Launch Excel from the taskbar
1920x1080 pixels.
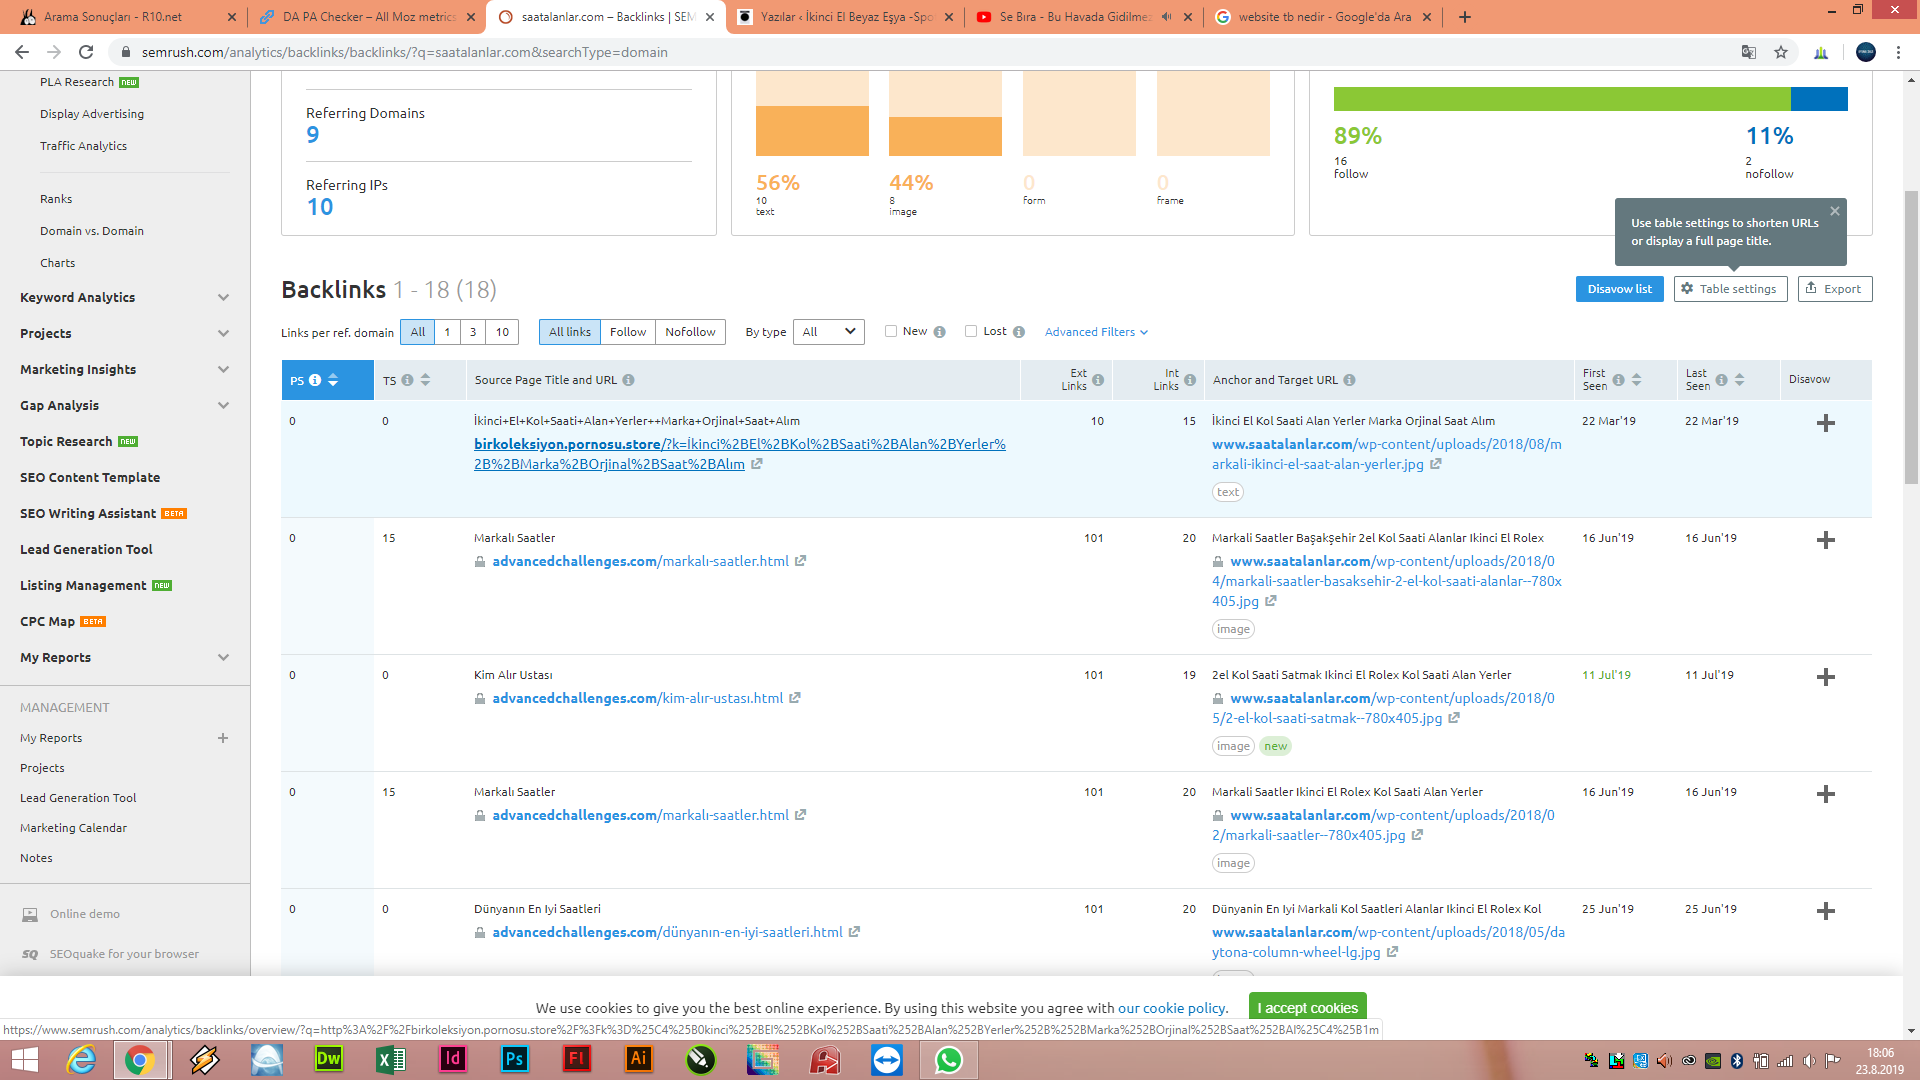click(391, 1059)
